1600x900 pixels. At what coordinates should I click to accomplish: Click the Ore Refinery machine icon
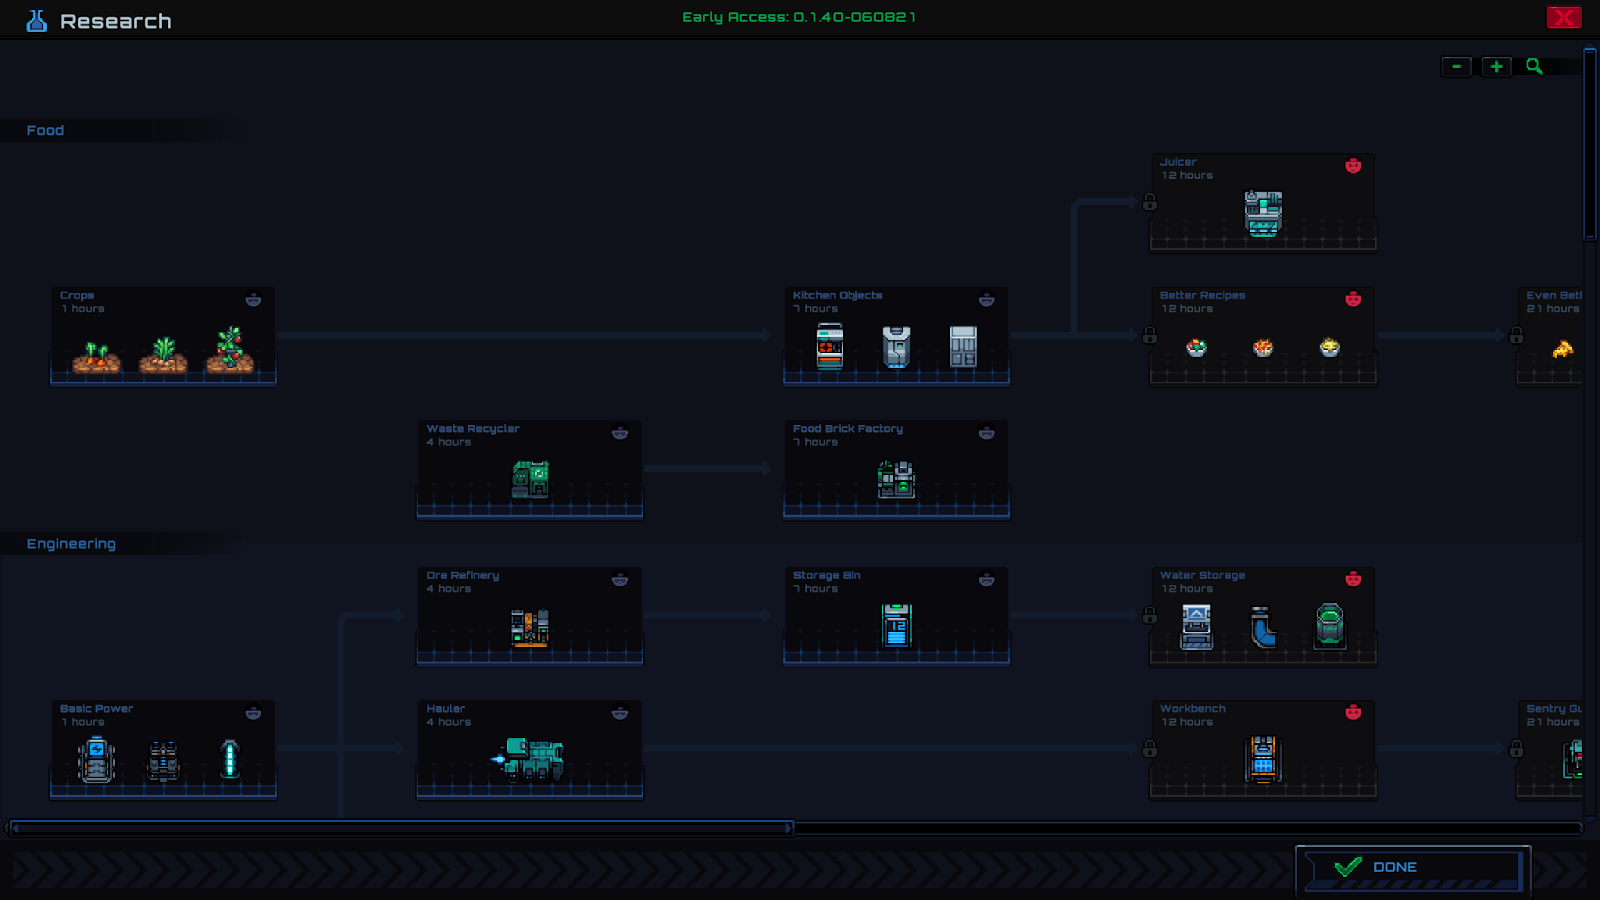tap(530, 628)
